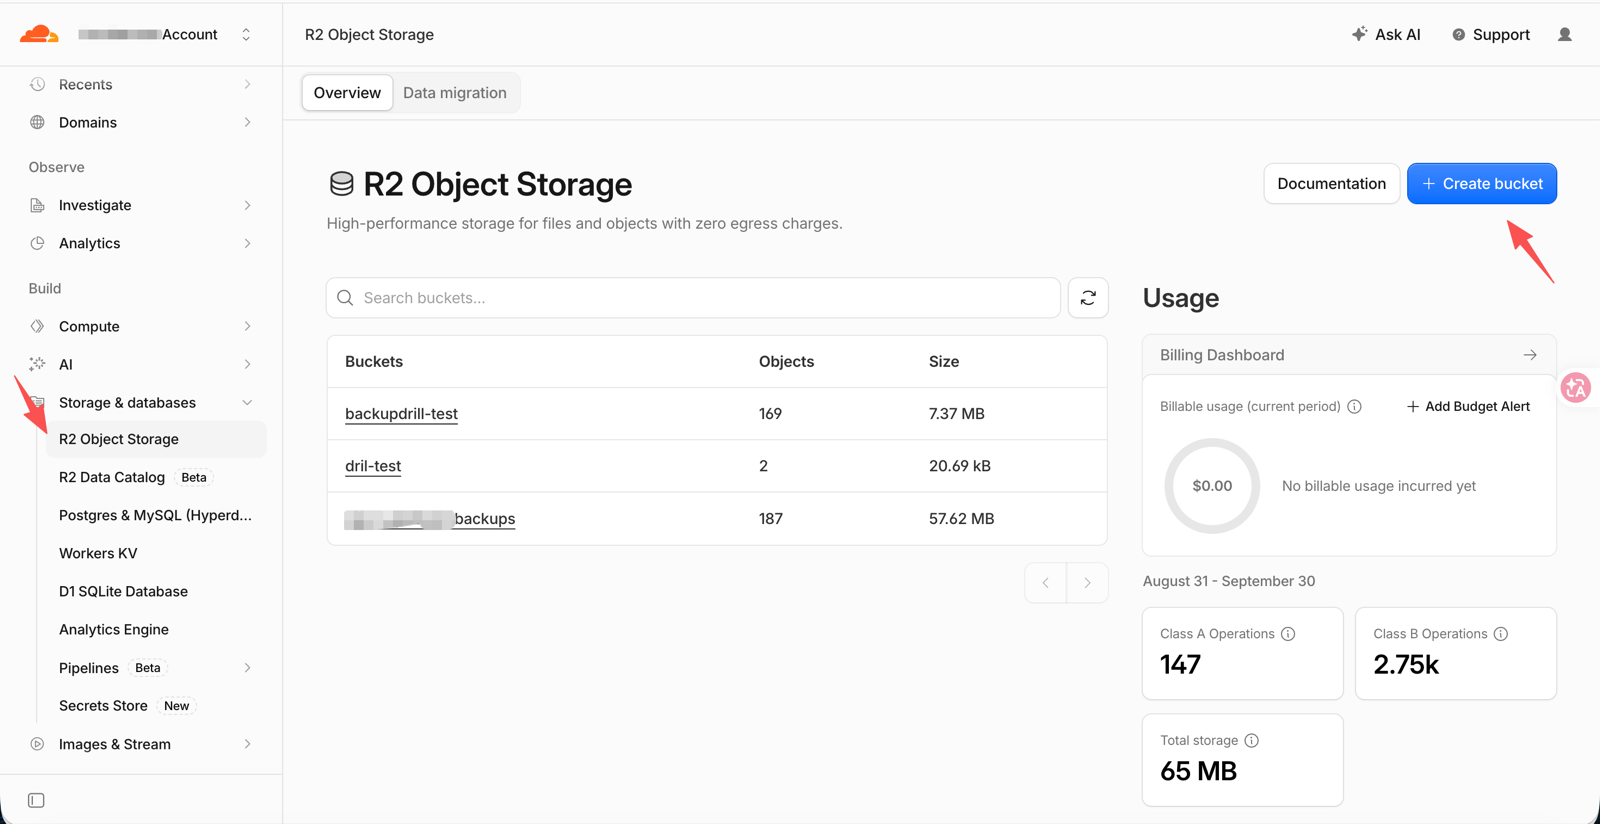Switch to the Data migration tab
Image resolution: width=1600 pixels, height=824 pixels.
pos(455,93)
